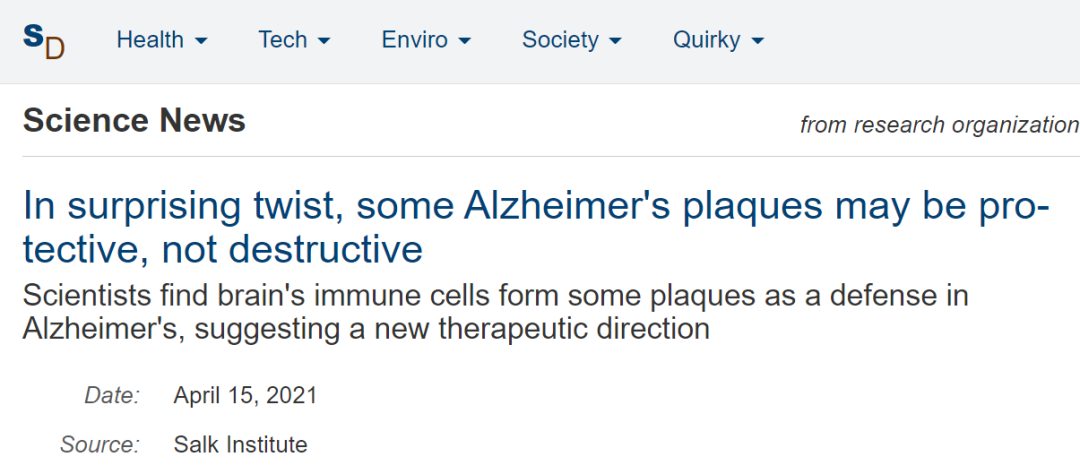Click the Salk Institute source name
Viewport: 1080px width, 474px height.
(x=240, y=445)
